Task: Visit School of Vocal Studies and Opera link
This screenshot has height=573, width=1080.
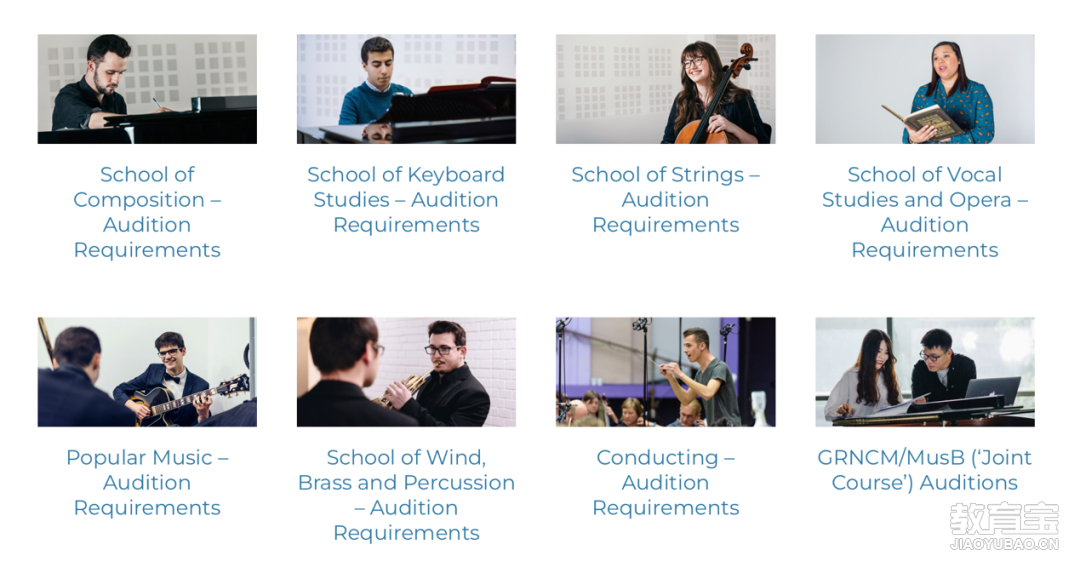Action: click(925, 212)
